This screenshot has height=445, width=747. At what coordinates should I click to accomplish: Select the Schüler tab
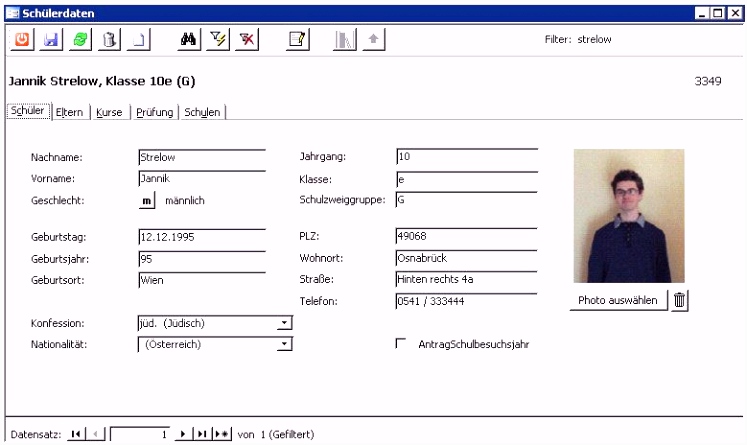click(28, 111)
